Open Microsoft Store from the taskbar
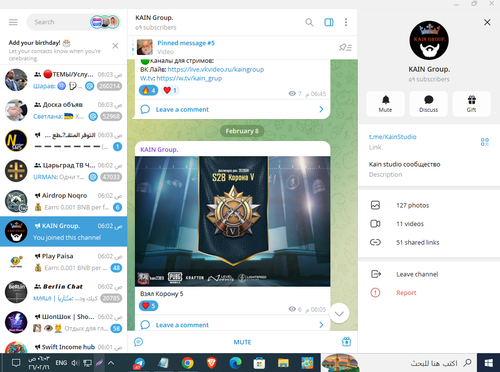This screenshot has height=372, width=500. [259, 363]
